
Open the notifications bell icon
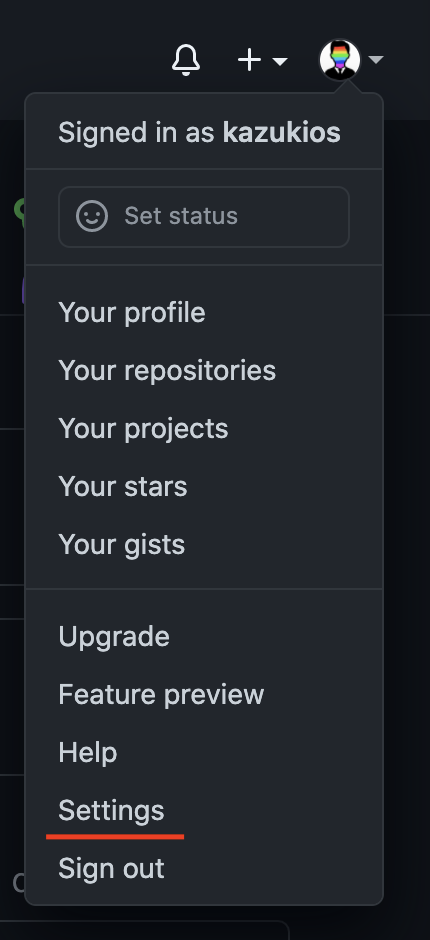tap(186, 60)
